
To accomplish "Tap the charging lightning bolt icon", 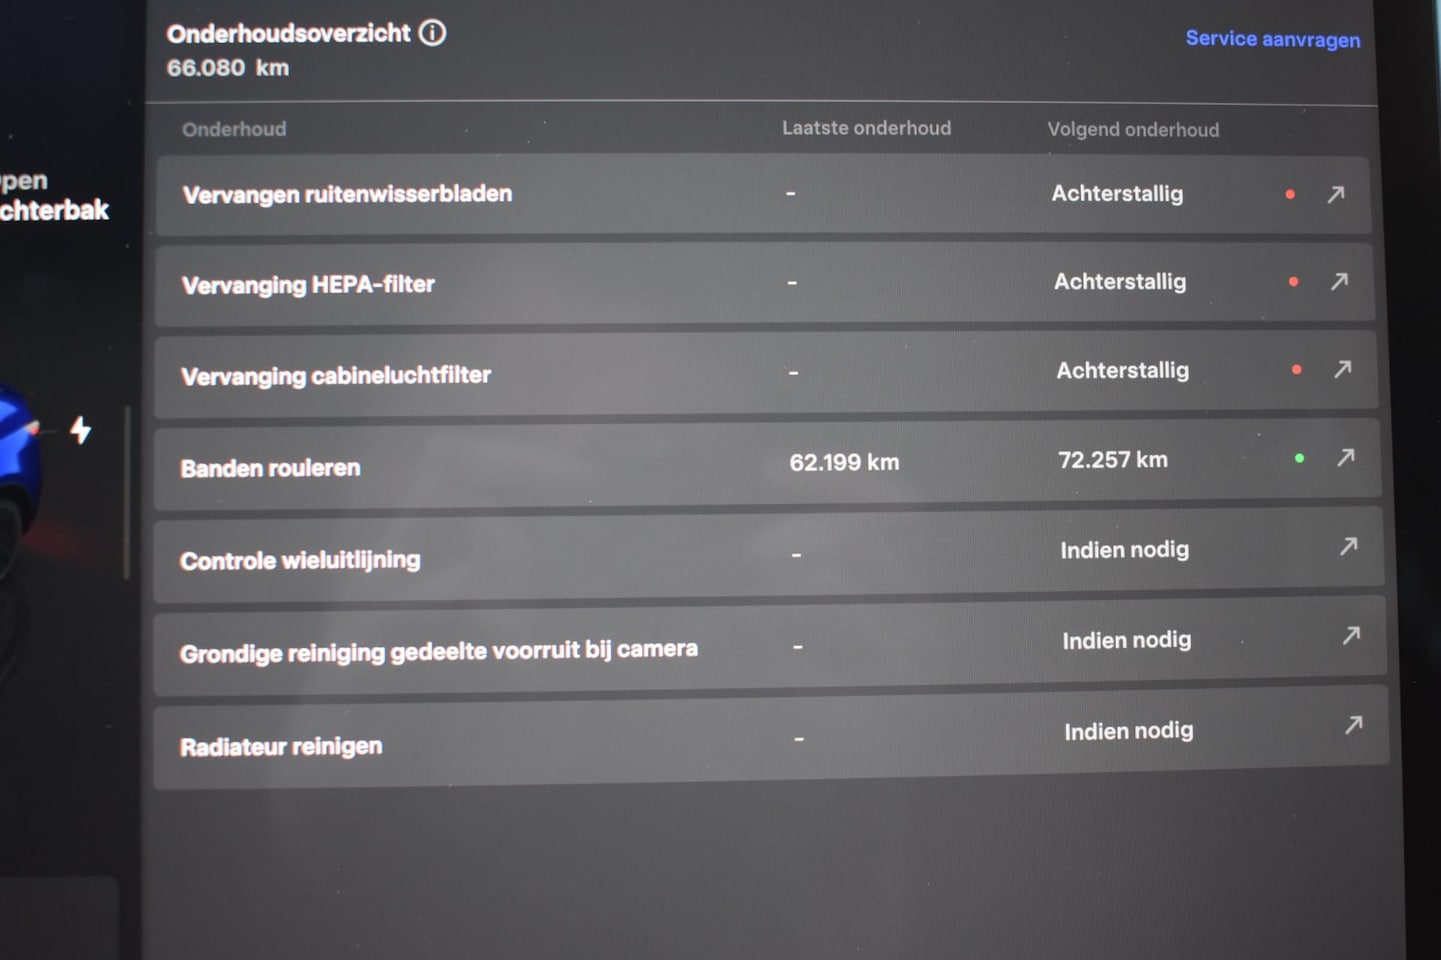I will tap(80, 430).
